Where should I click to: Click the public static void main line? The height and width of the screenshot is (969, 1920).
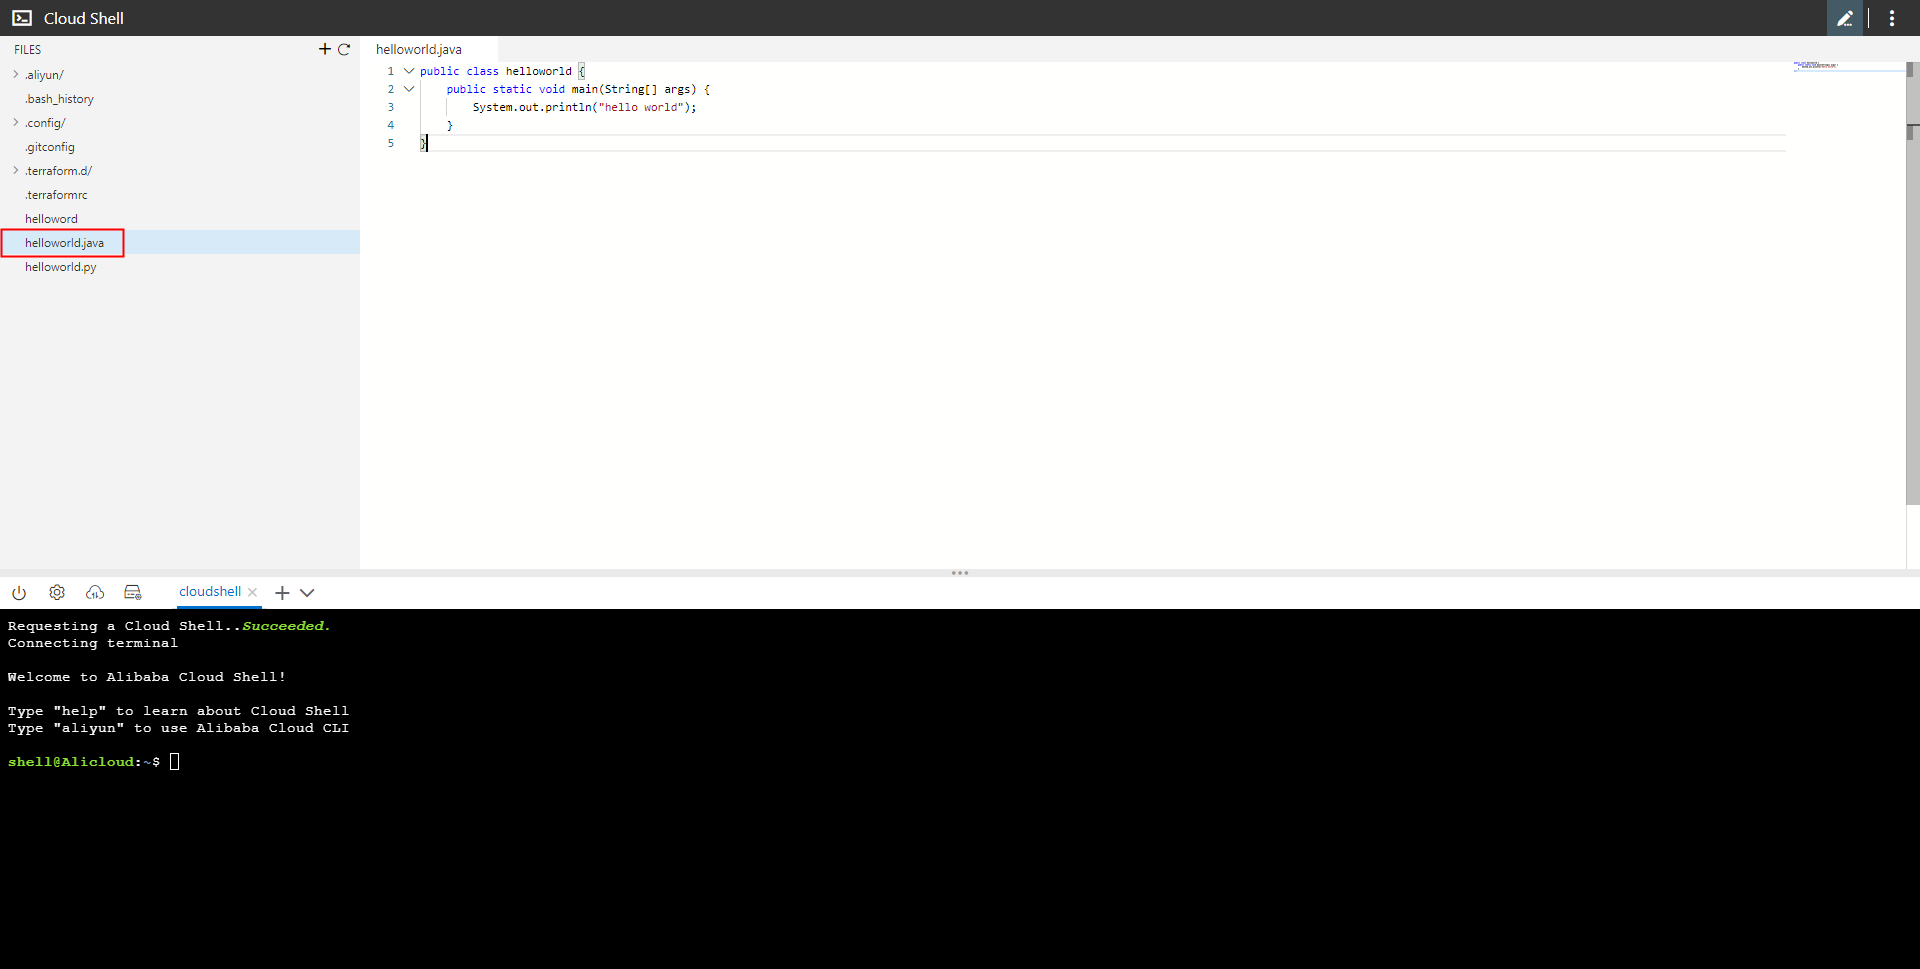click(578, 89)
